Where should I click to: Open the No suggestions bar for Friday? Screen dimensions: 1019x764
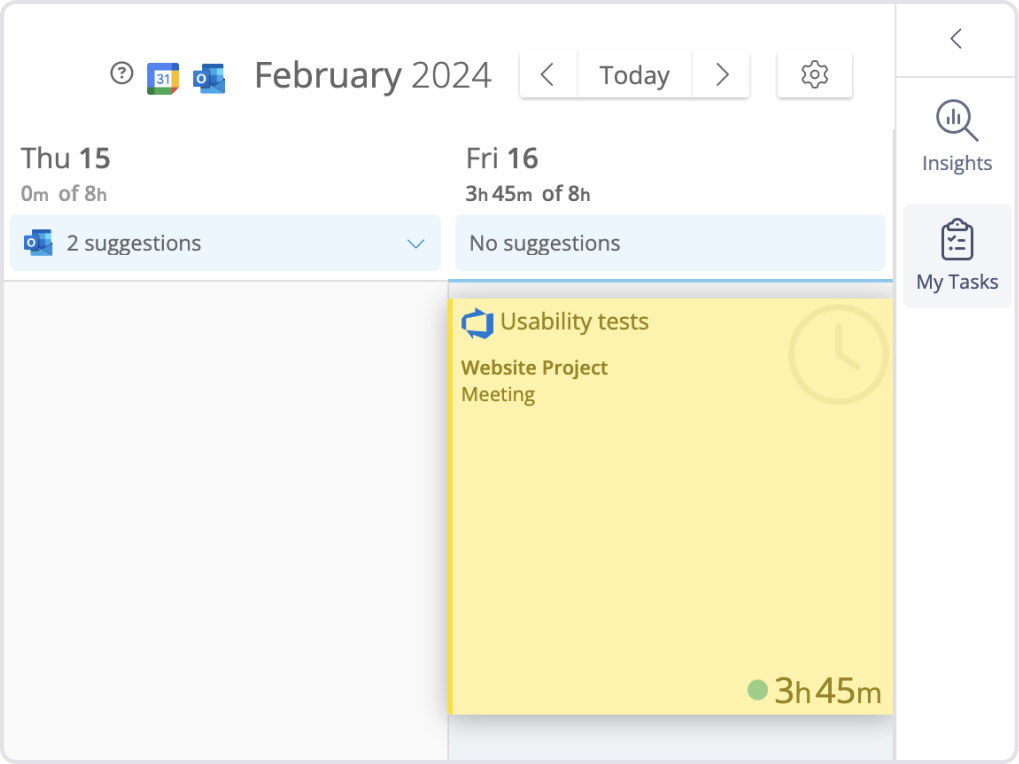click(x=670, y=242)
